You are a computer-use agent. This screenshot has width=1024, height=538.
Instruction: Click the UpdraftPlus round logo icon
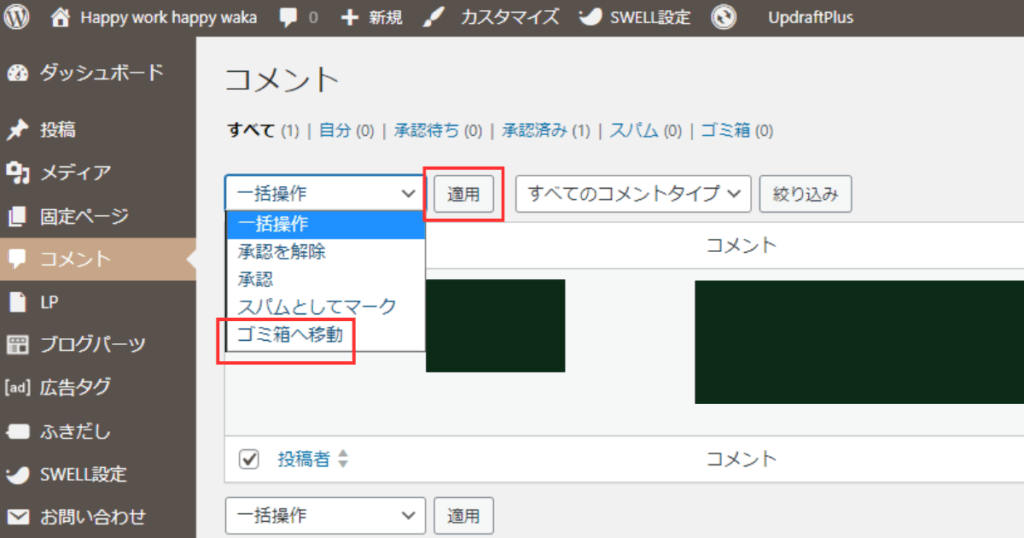(724, 17)
